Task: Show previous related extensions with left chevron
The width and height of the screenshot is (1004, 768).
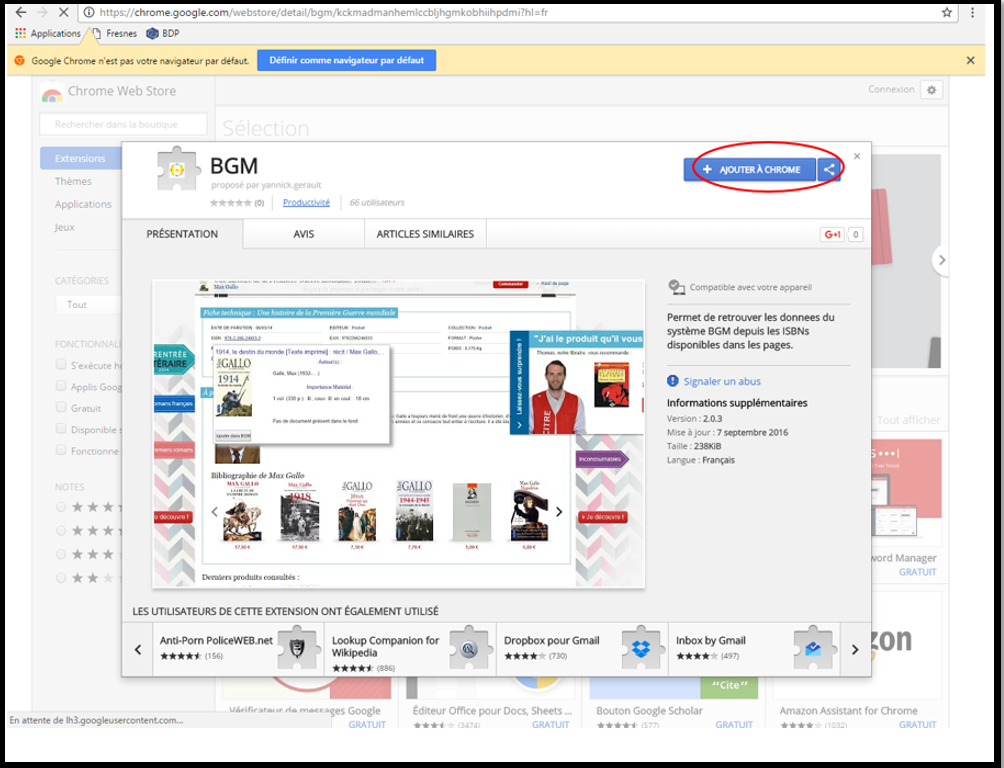Action: point(138,650)
